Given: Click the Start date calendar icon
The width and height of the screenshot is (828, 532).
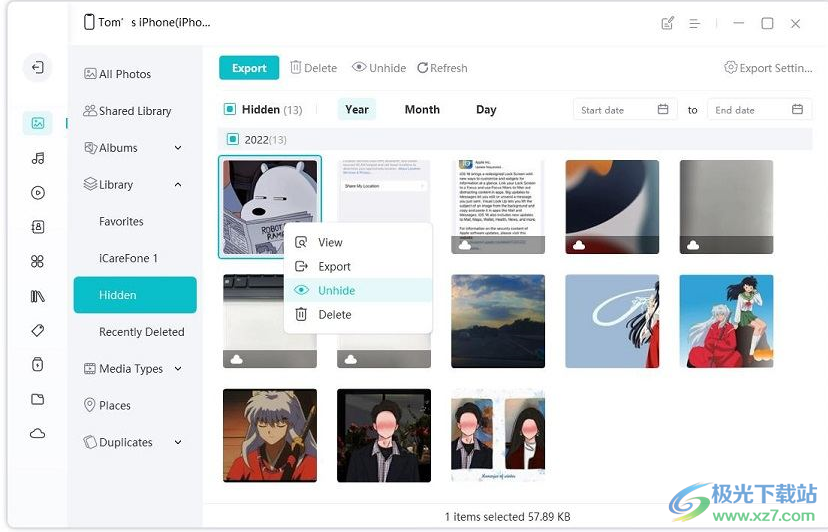Looking at the screenshot, I should [663, 109].
